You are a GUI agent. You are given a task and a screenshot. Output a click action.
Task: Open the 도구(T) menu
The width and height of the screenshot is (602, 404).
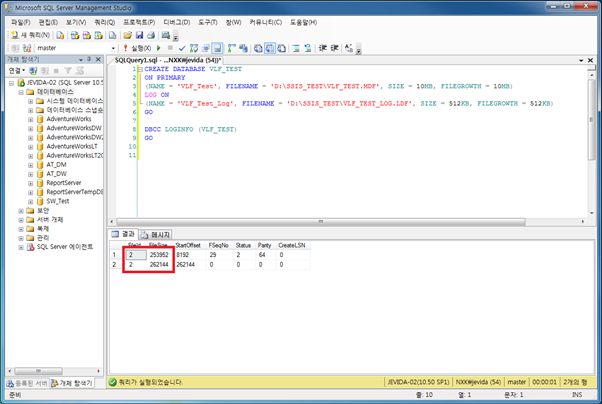click(208, 22)
